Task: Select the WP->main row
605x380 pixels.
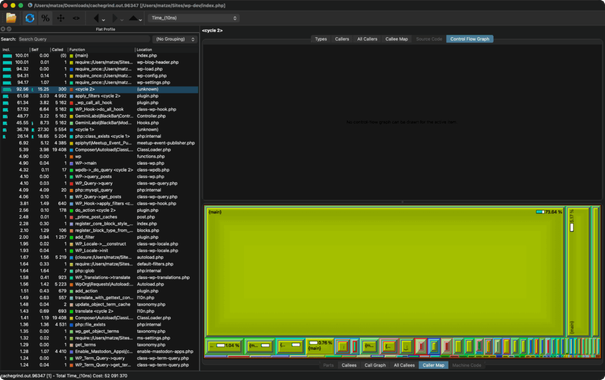Action: pyautogui.click(x=99, y=163)
